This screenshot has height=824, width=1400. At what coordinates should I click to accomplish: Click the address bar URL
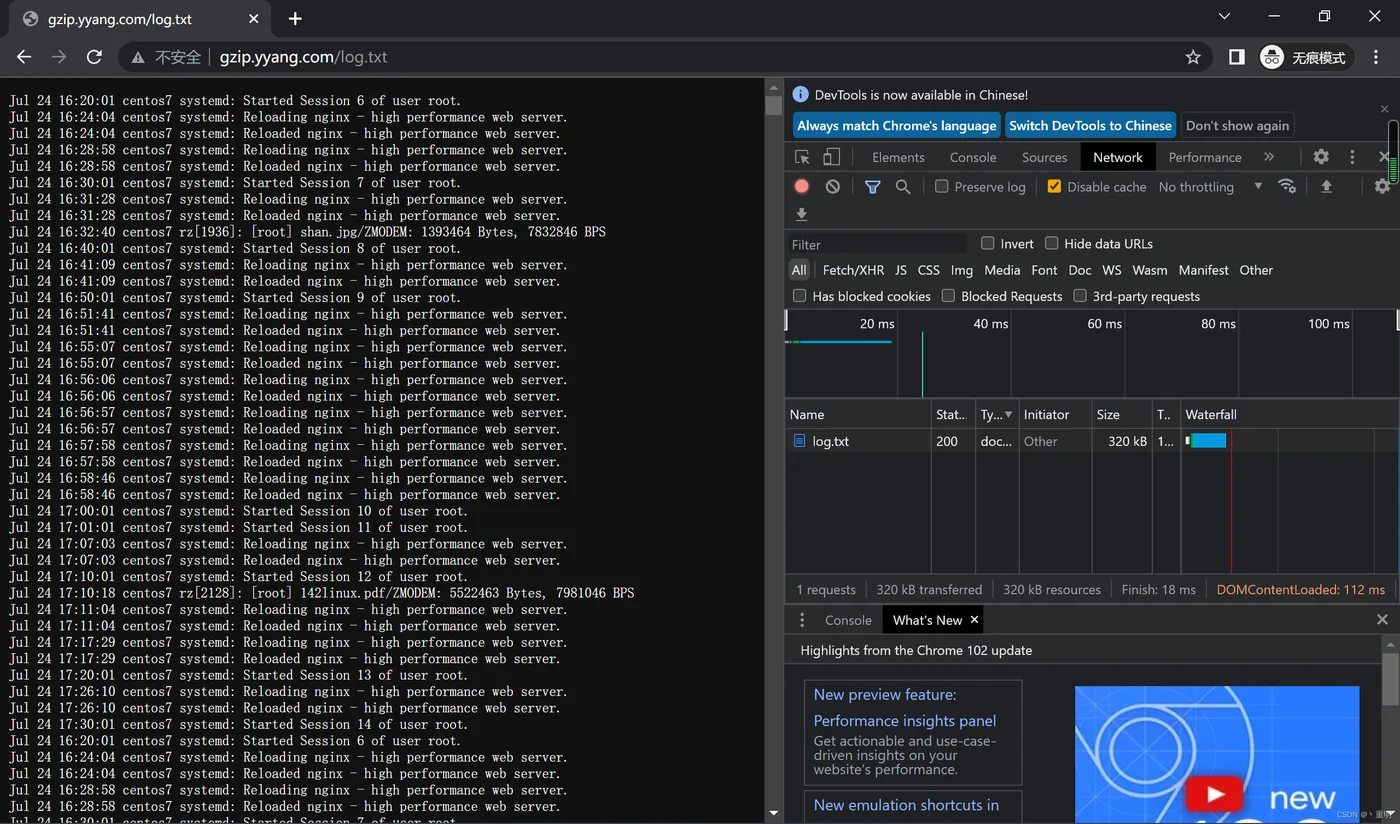coord(303,57)
